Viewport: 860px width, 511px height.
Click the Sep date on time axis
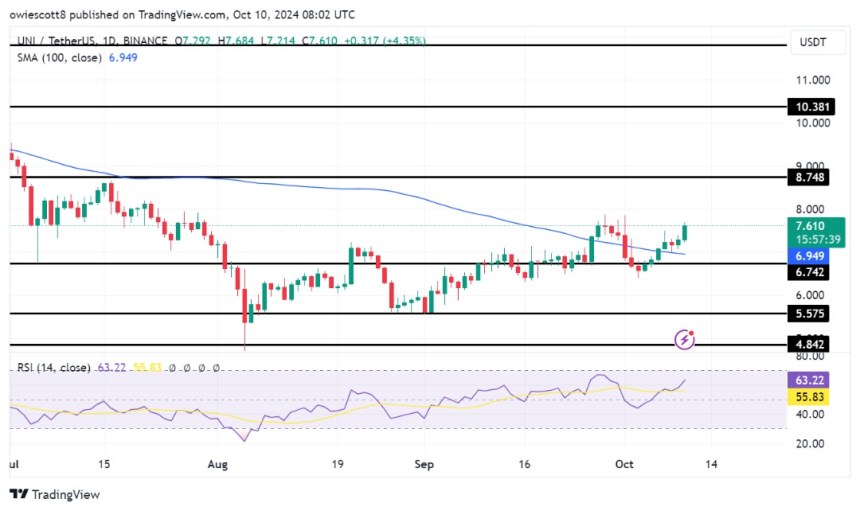tap(424, 464)
